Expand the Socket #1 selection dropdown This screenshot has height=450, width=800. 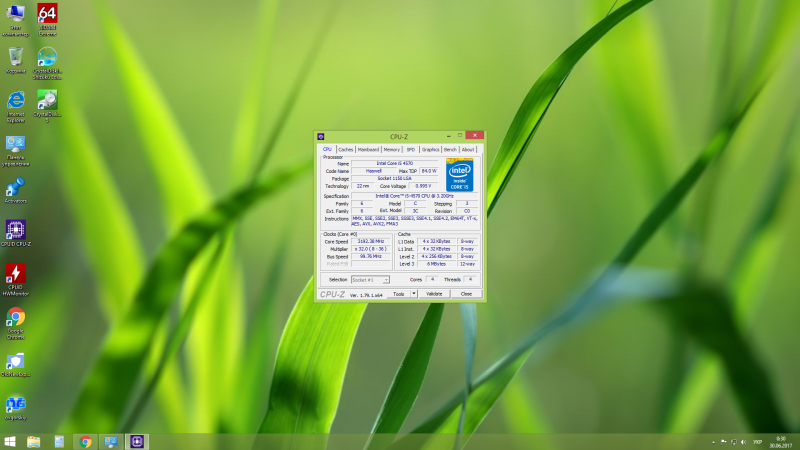(x=386, y=280)
